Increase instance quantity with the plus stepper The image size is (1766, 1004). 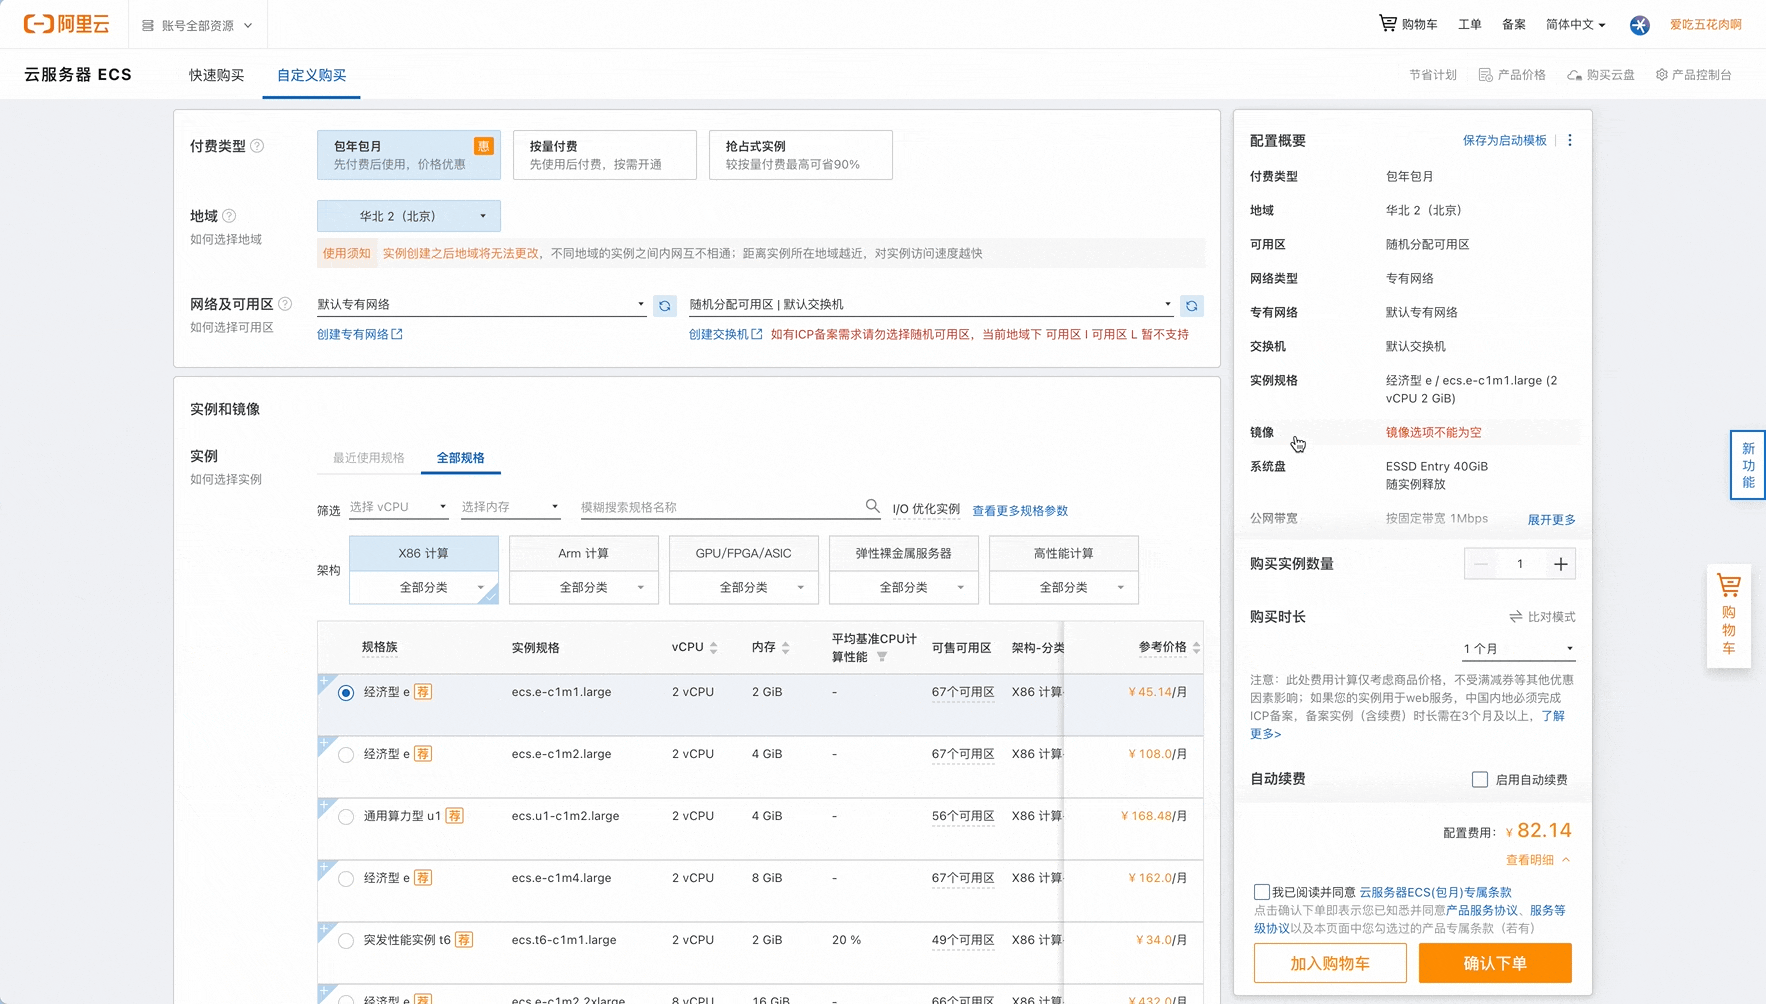click(x=1560, y=563)
